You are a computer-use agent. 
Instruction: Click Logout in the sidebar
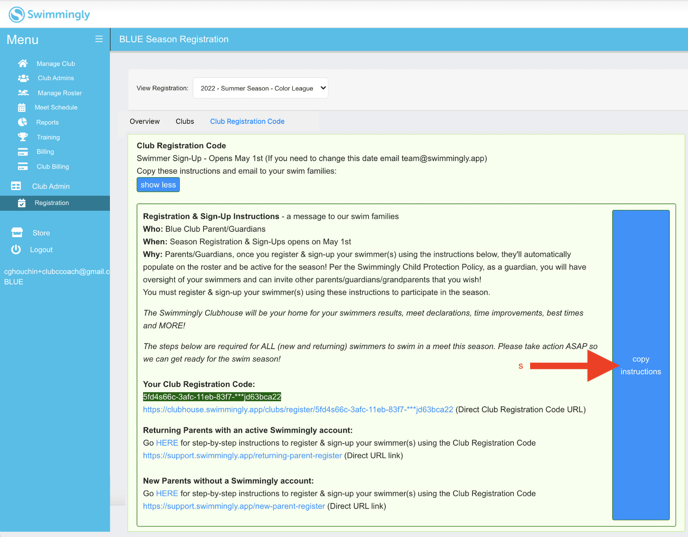pyautogui.click(x=41, y=250)
